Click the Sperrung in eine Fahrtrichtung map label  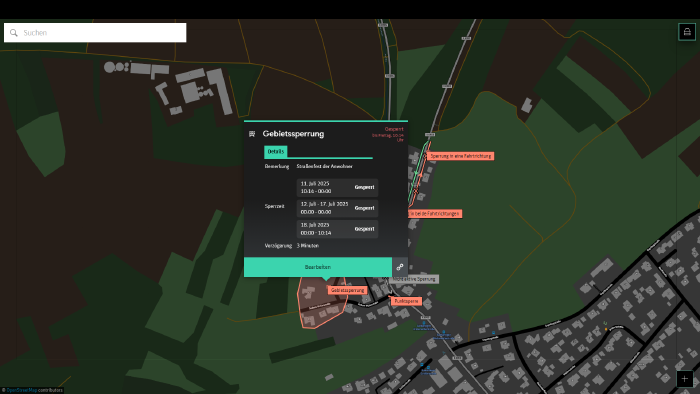point(460,156)
